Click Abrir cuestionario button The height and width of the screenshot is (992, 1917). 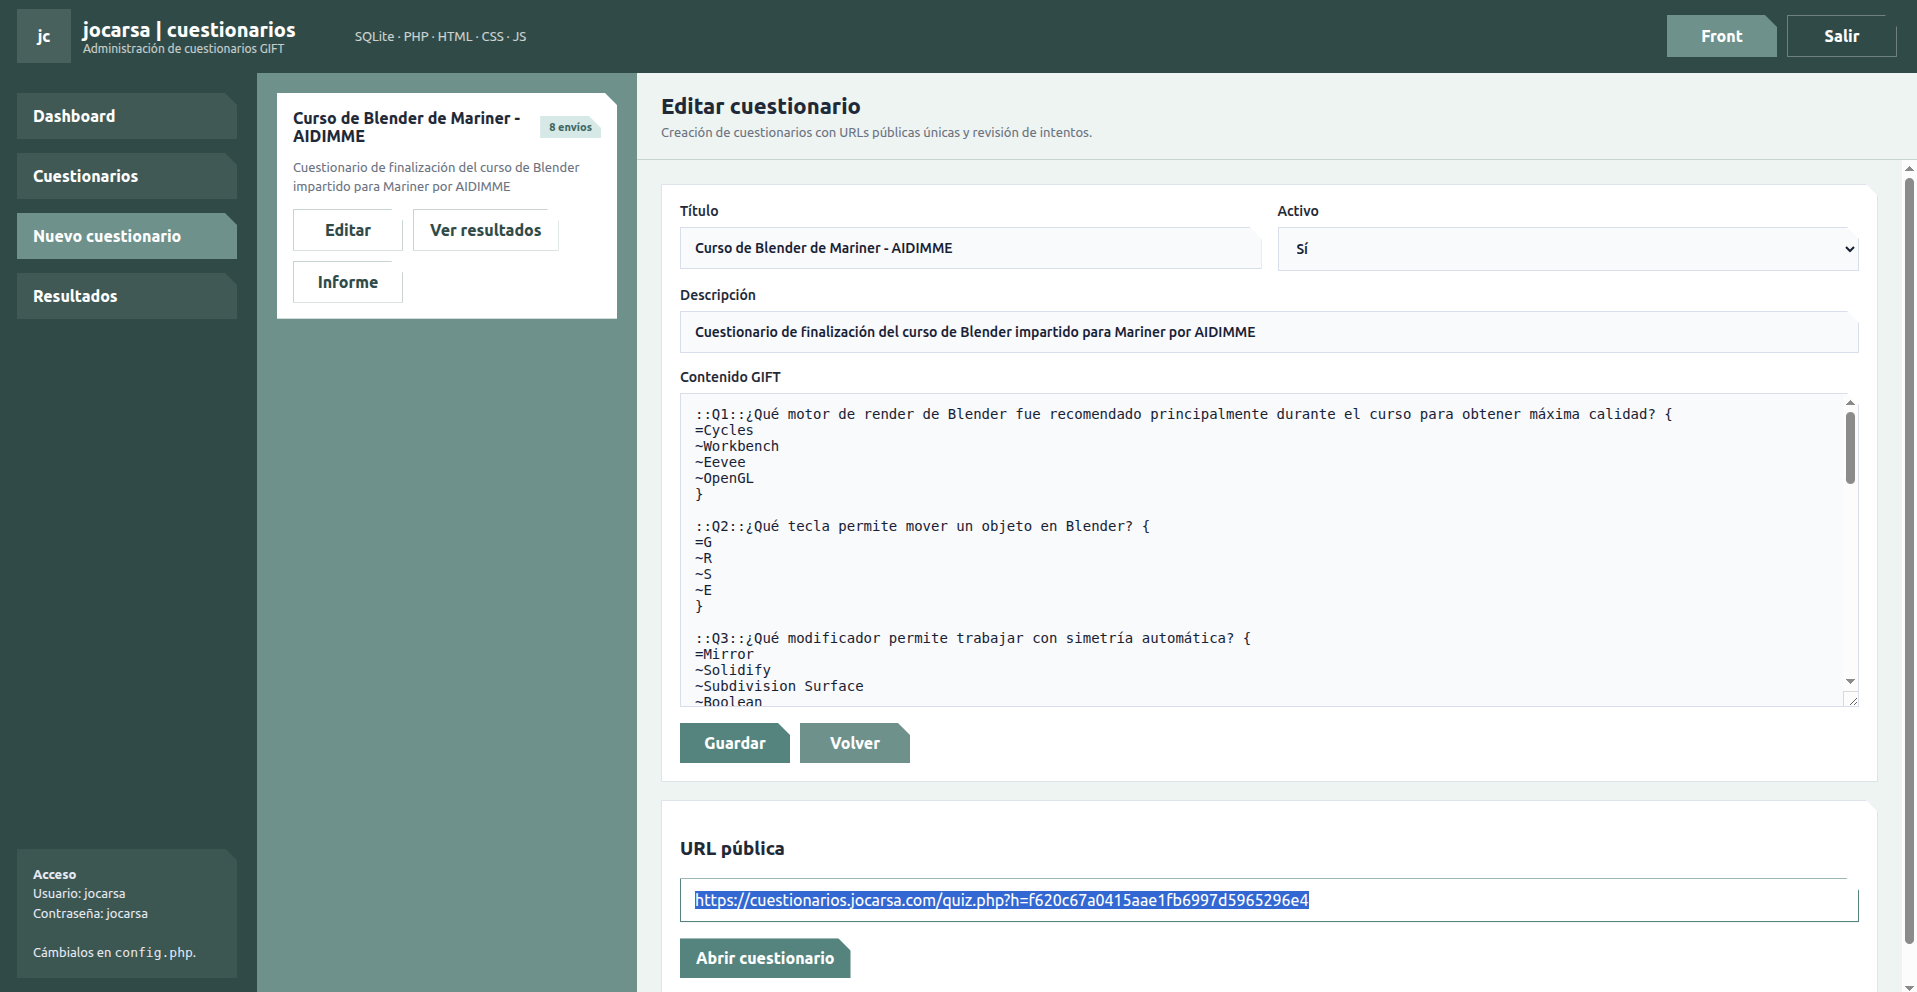[x=765, y=958]
